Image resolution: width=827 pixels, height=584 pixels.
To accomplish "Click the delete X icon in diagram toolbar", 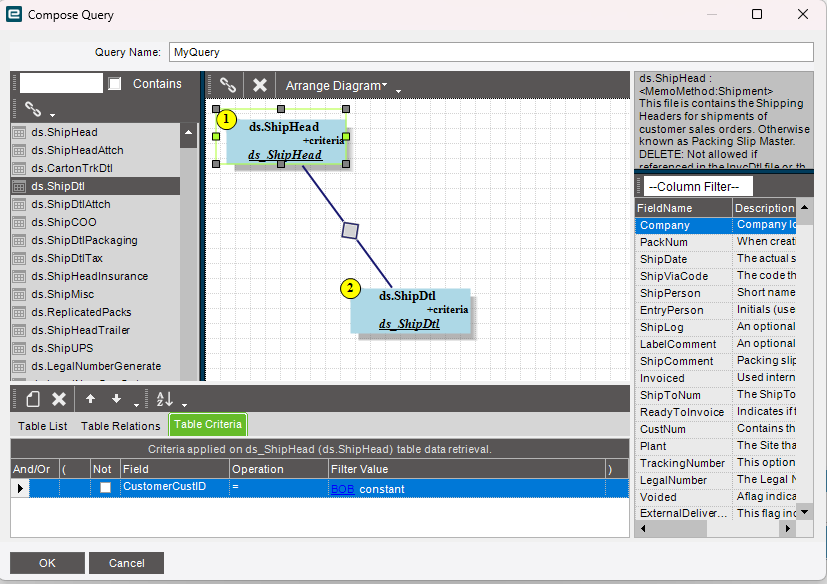I will tap(259, 86).
